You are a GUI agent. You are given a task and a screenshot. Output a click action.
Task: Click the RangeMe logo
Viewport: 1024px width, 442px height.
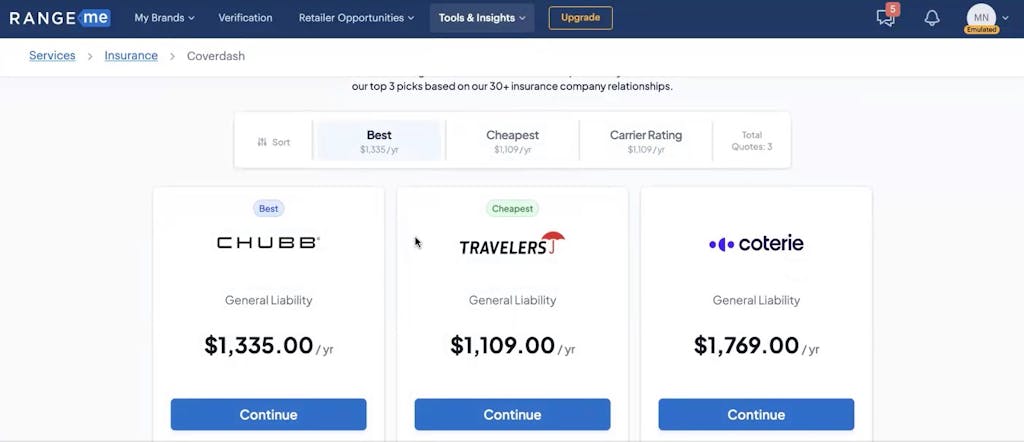60,18
